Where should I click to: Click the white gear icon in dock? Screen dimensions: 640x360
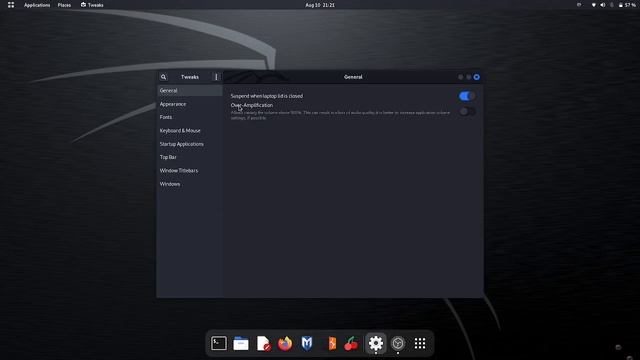click(x=376, y=343)
